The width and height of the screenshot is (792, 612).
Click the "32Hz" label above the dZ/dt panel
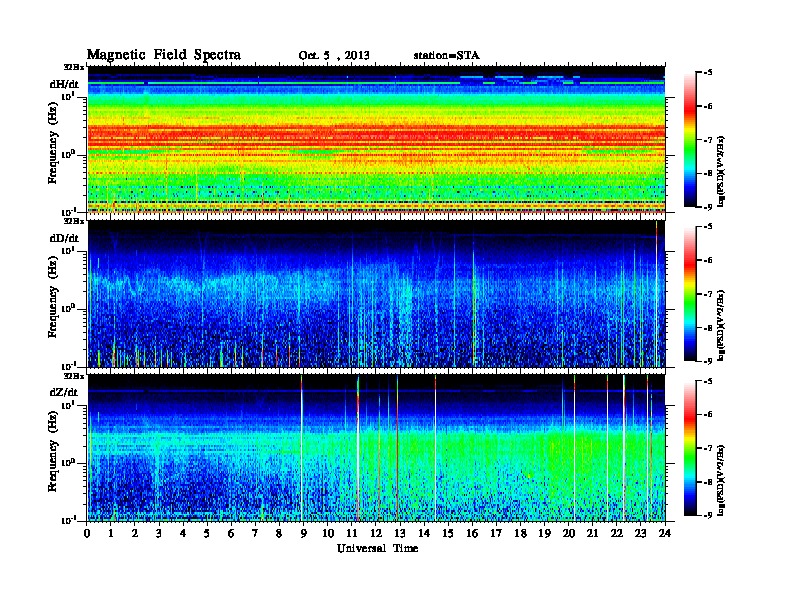(74, 376)
